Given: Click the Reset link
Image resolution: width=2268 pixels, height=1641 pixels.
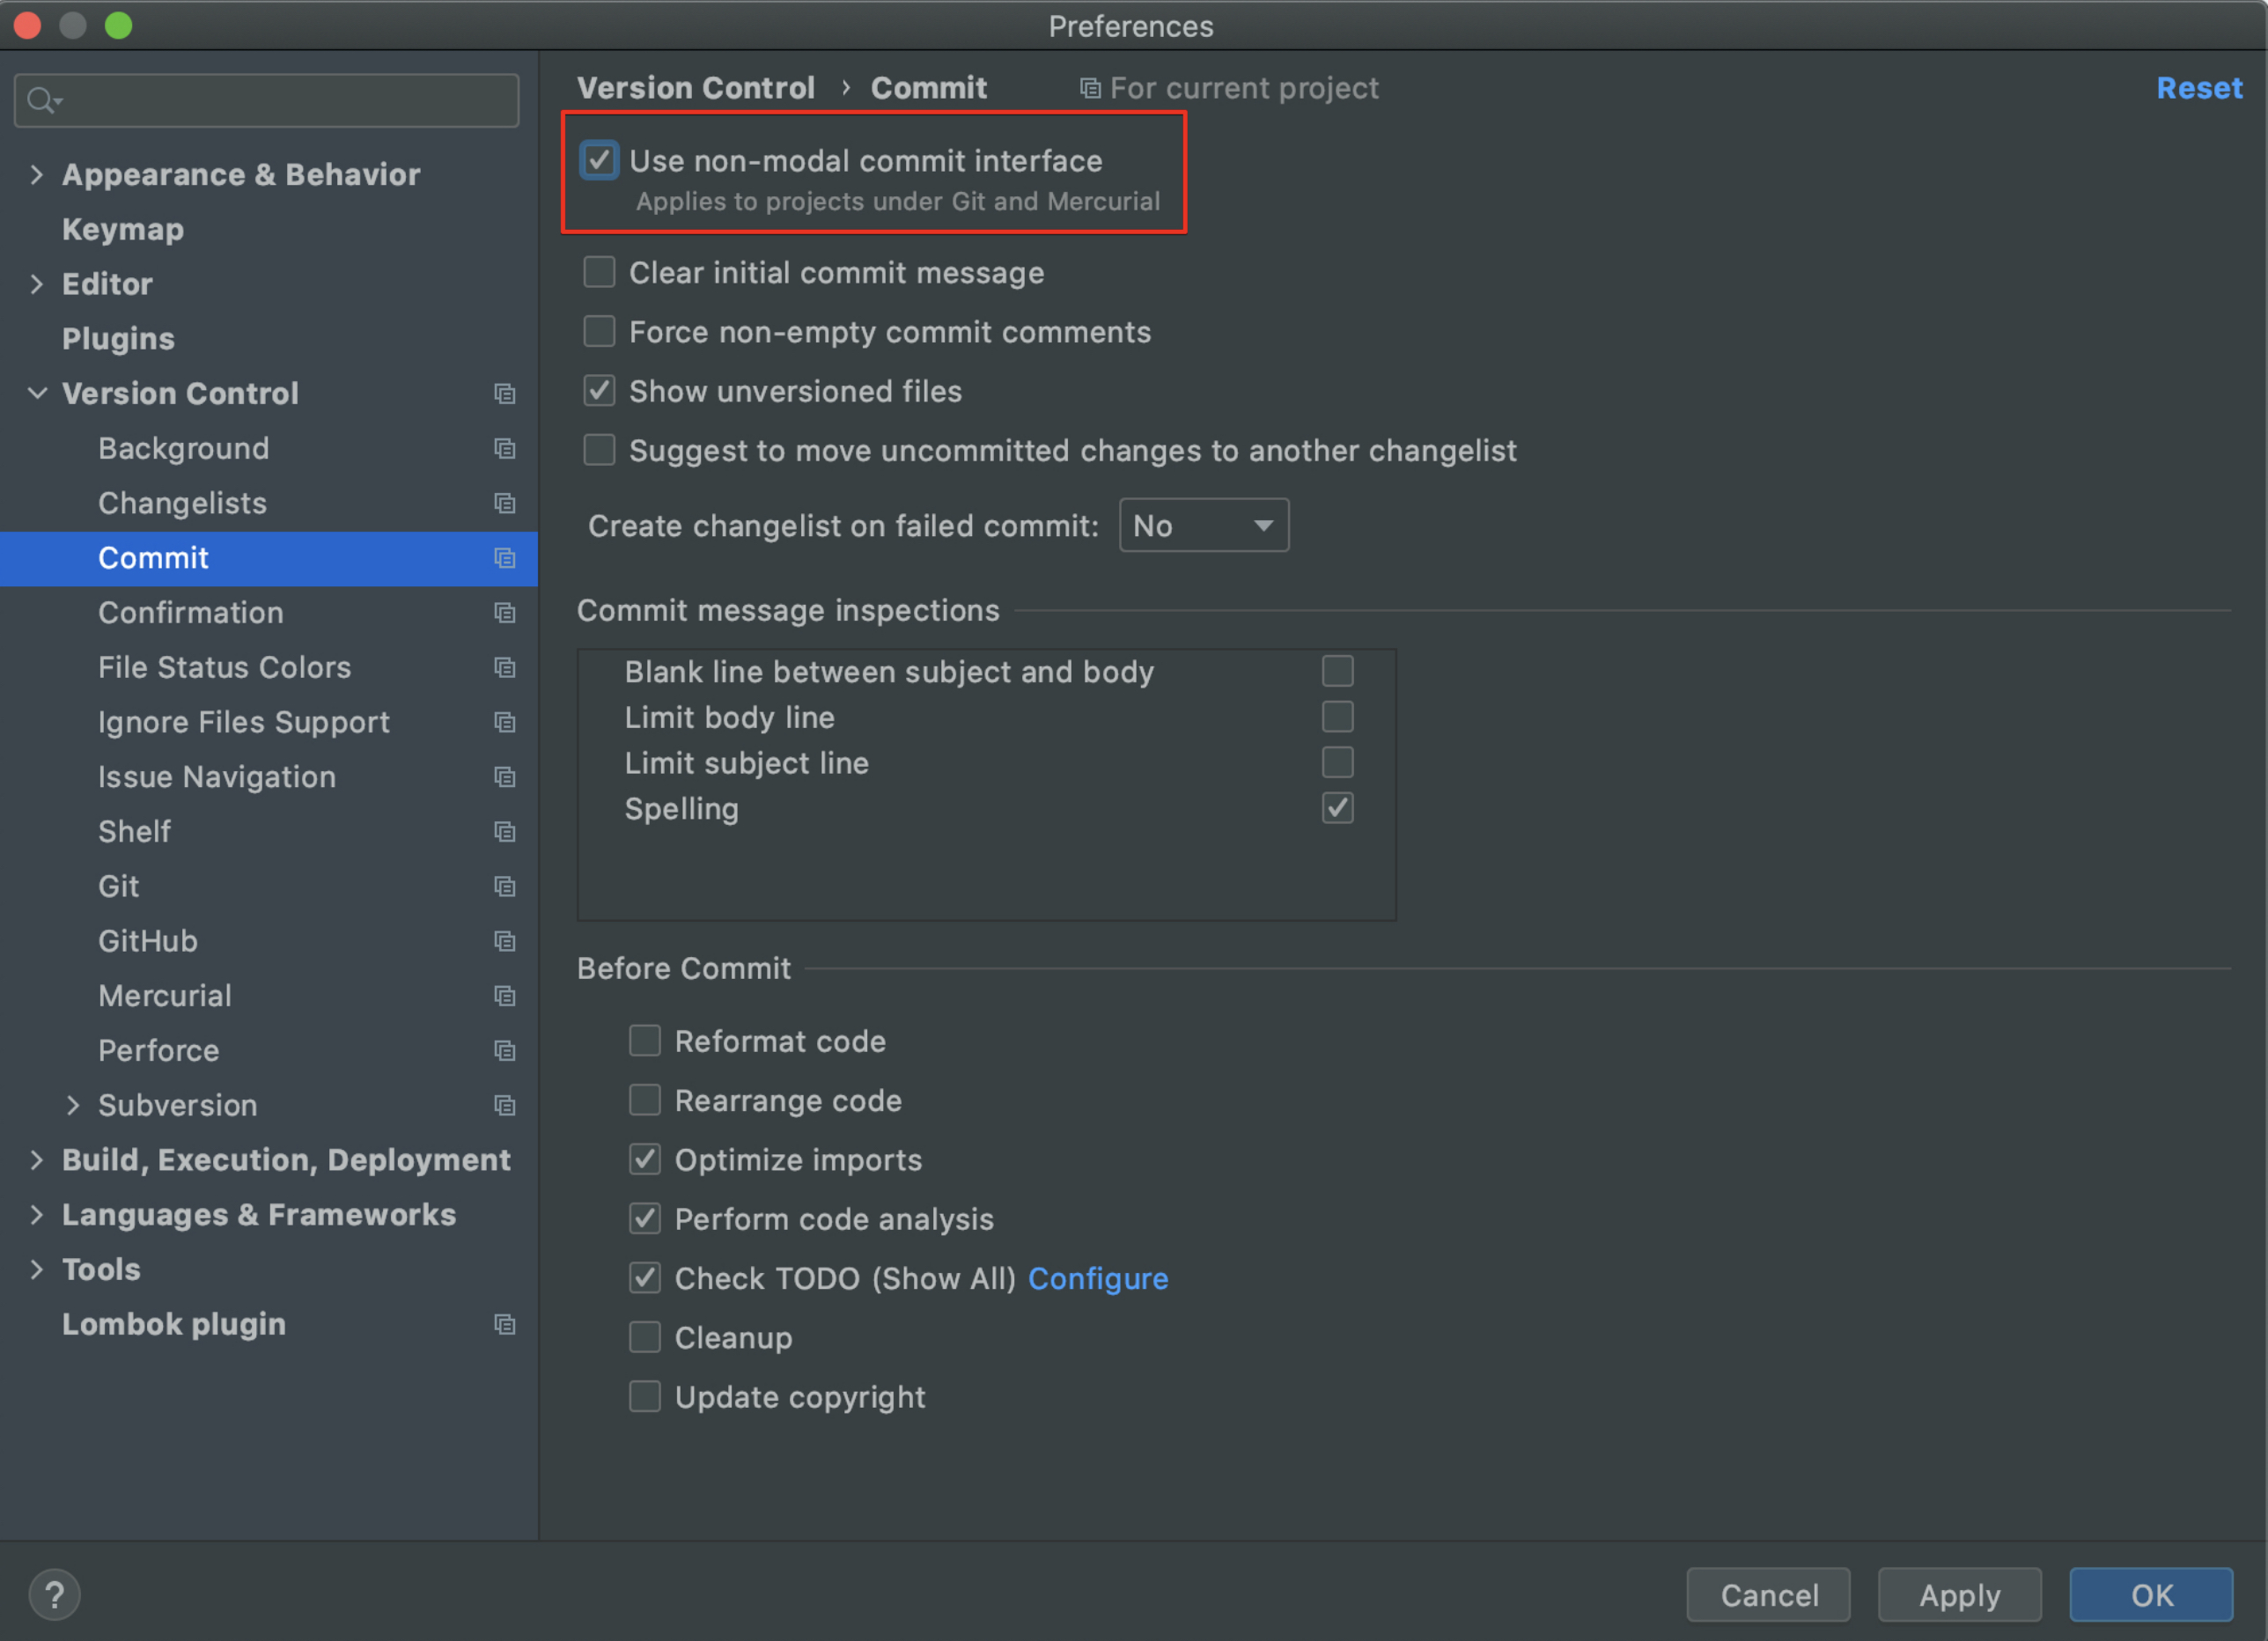Looking at the screenshot, I should click(2199, 88).
